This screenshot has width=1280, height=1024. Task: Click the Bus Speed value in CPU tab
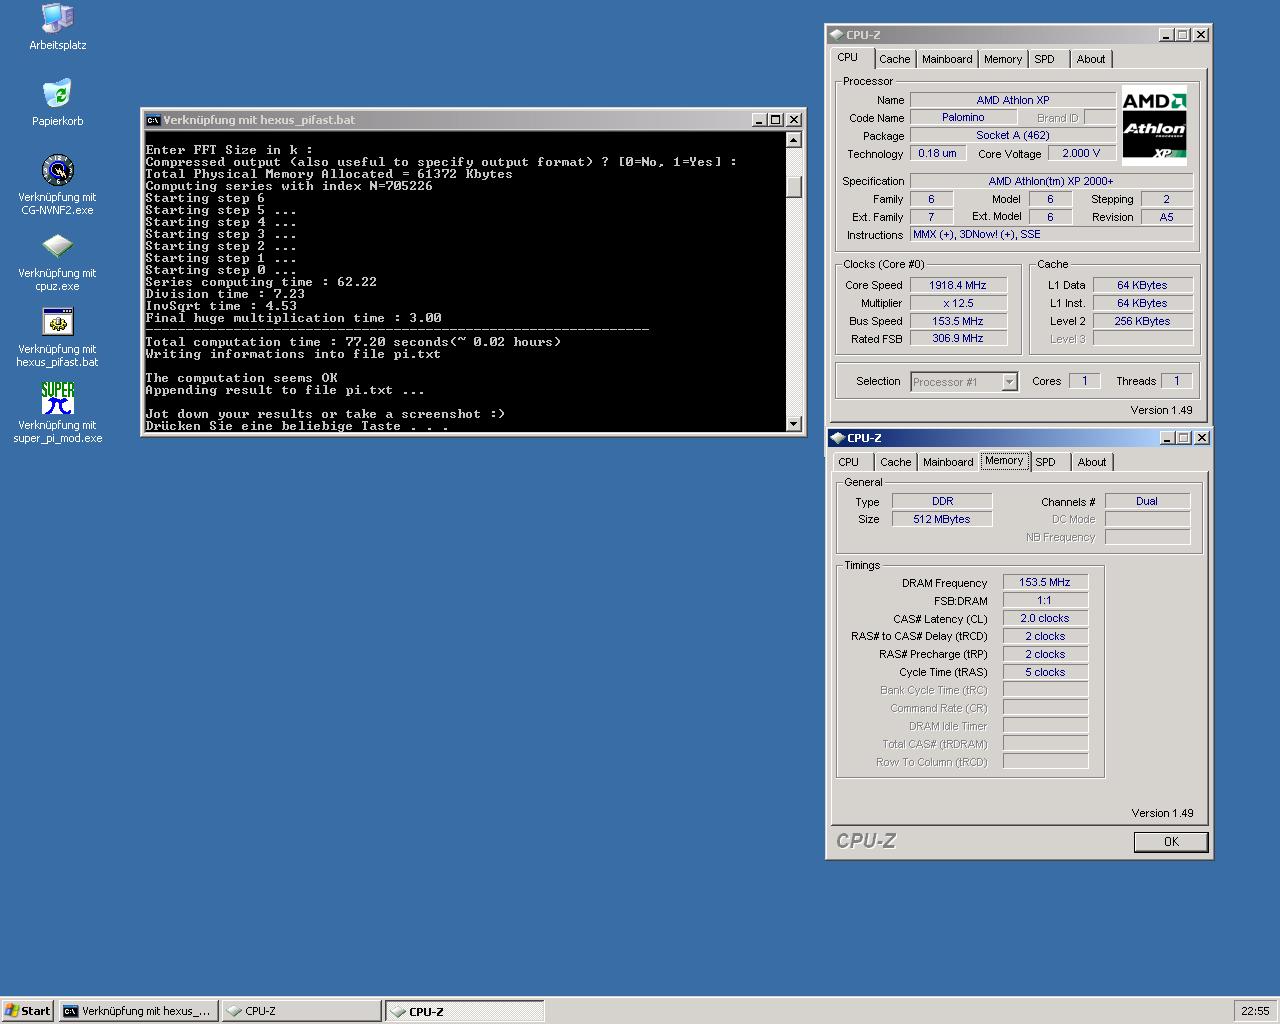(x=958, y=321)
